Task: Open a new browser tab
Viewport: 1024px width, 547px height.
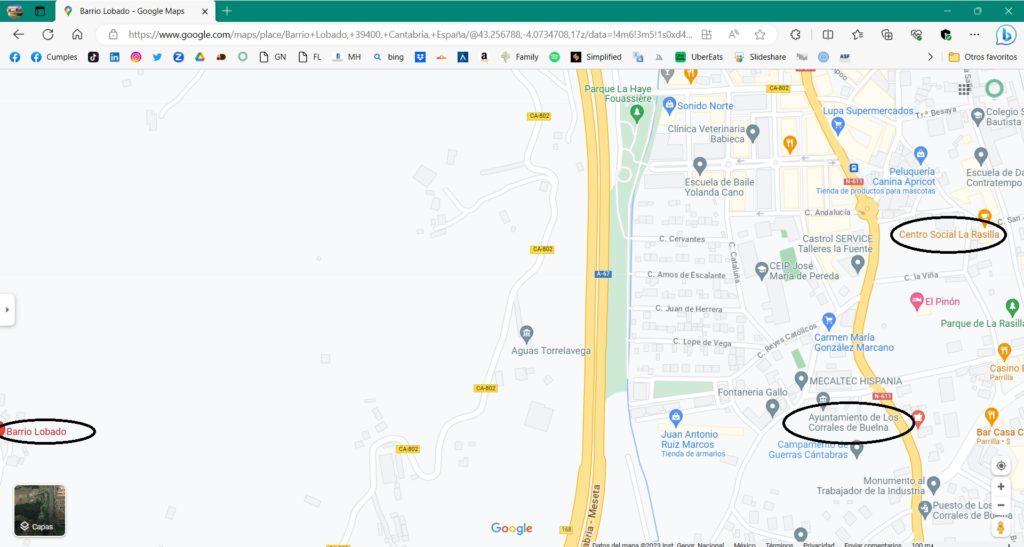Action: 227,11
